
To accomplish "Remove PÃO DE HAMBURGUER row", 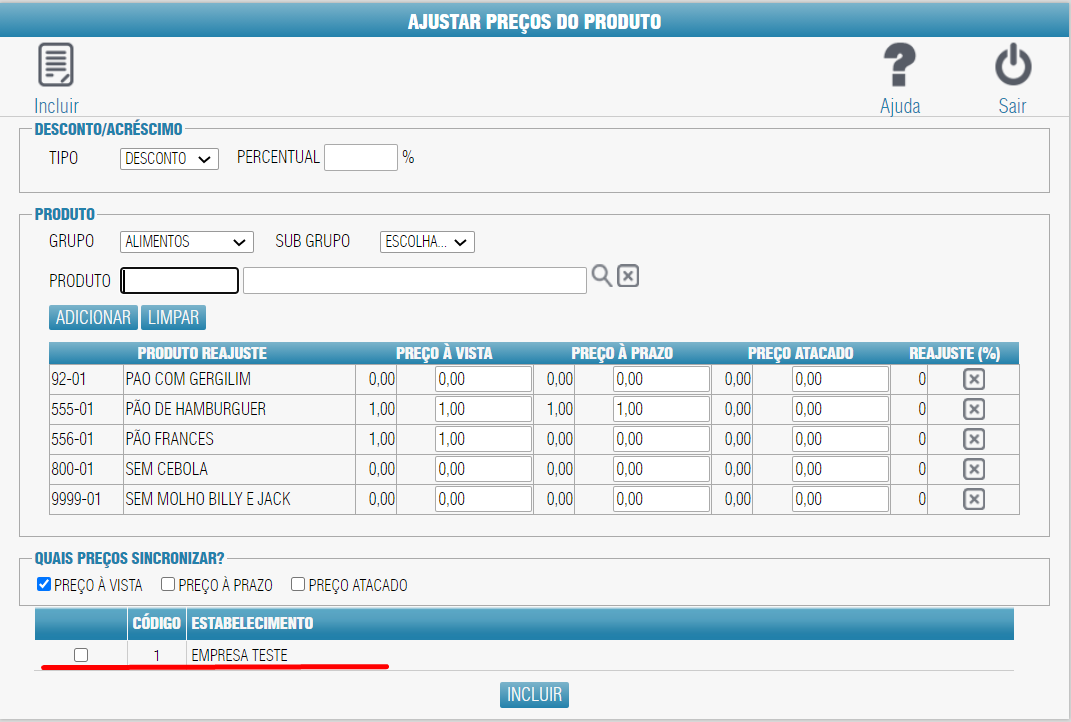I will 973,409.
